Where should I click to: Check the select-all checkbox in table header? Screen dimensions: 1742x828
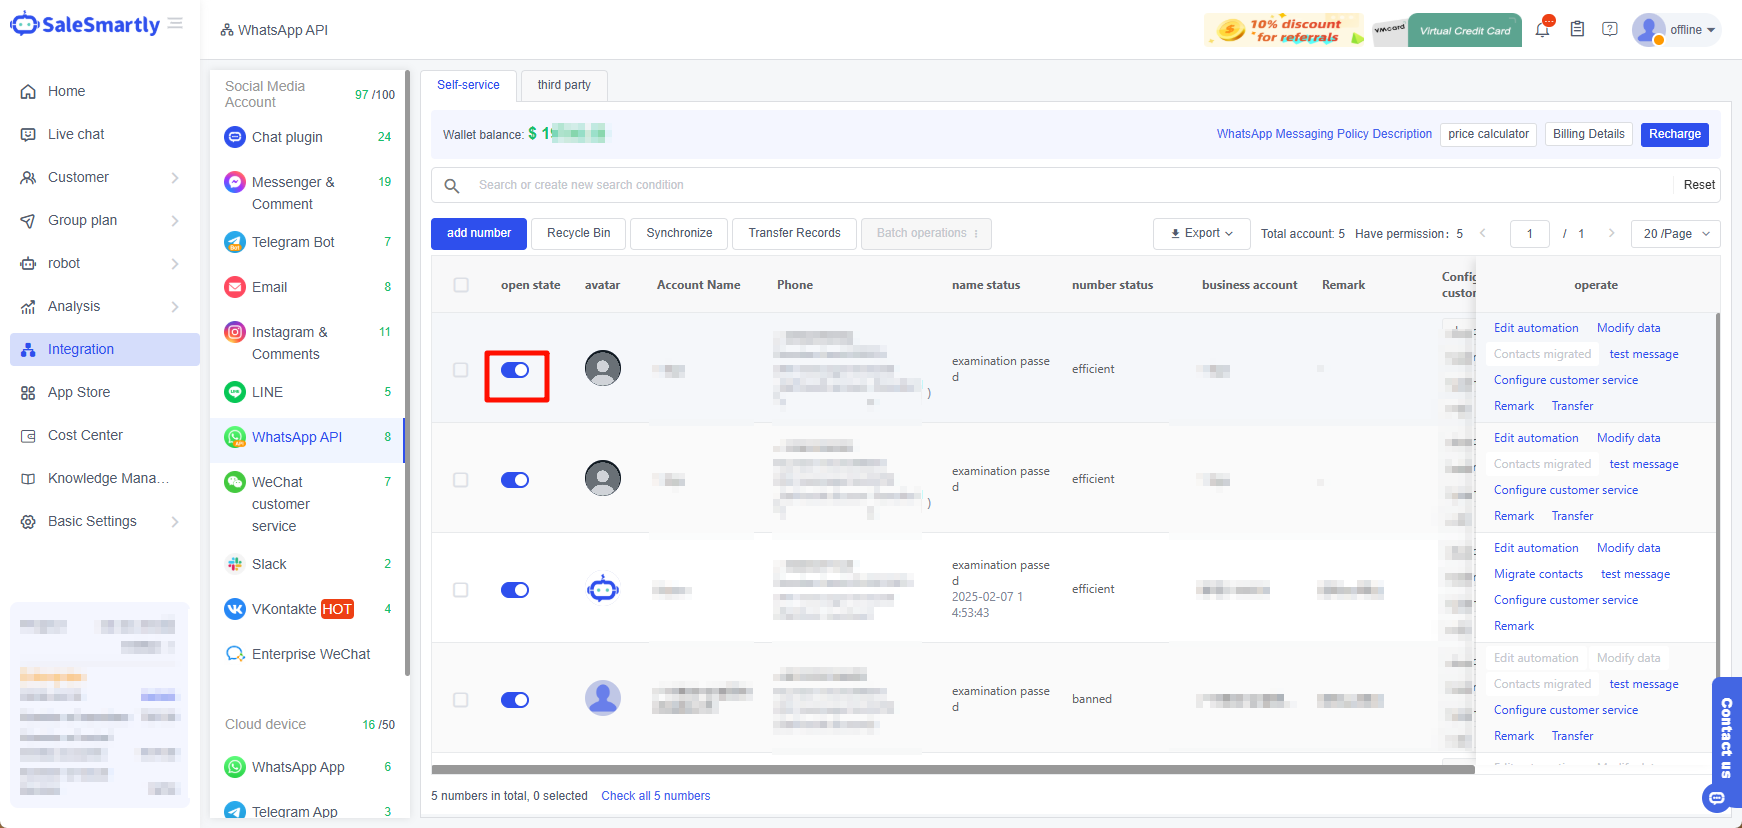(461, 285)
